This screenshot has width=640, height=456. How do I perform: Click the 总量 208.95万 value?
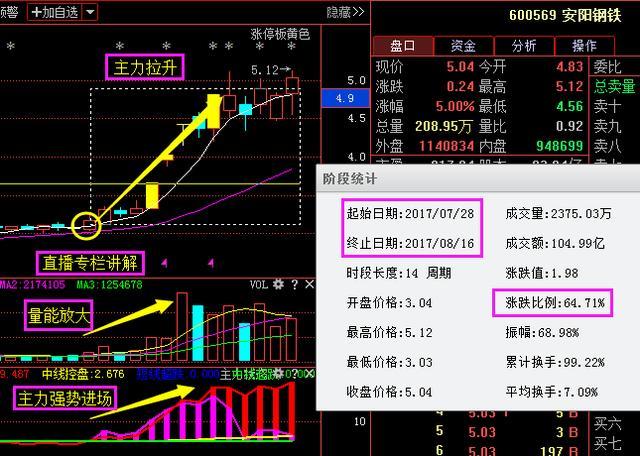(444, 126)
